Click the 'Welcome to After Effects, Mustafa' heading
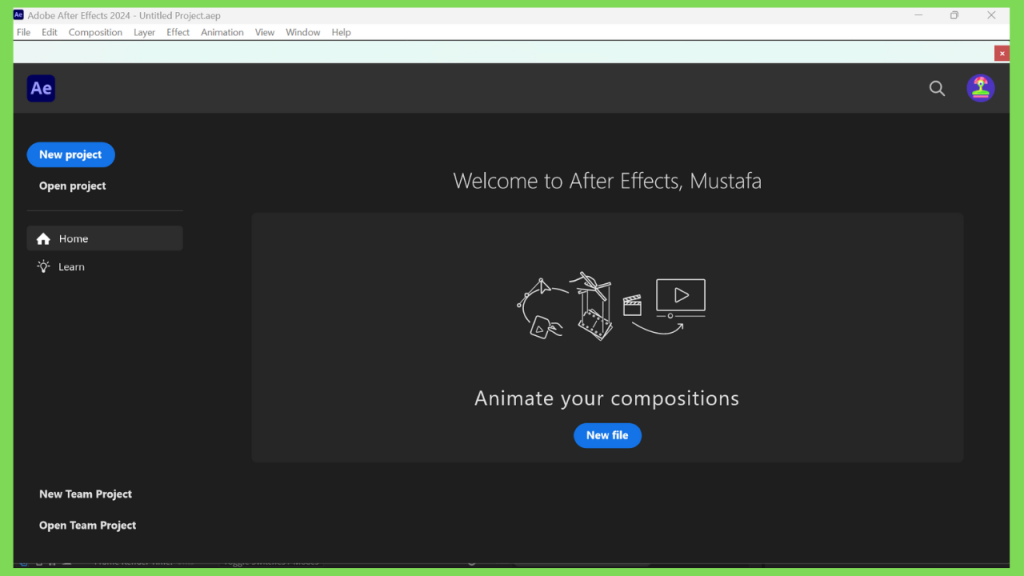Image resolution: width=1024 pixels, height=576 pixels. click(x=607, y=181)
